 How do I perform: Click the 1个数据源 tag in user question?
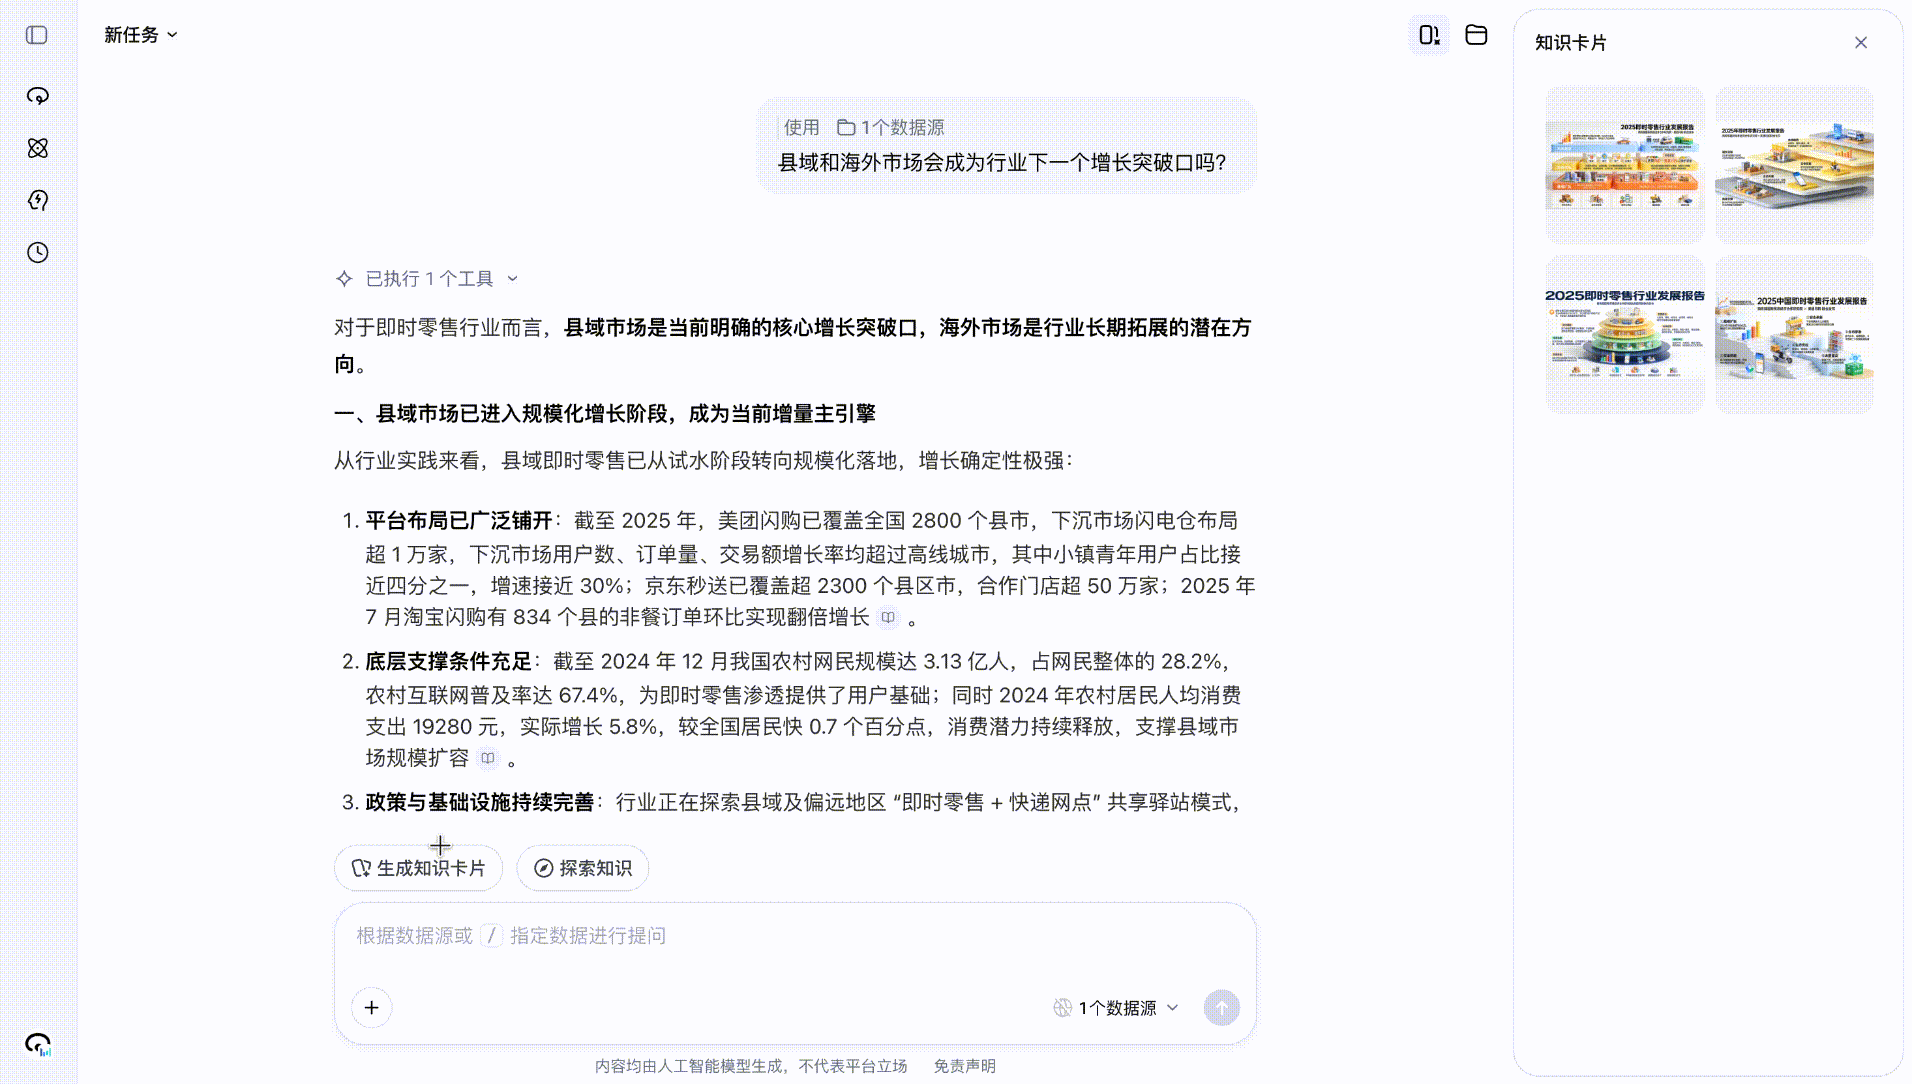click(890, 127)
